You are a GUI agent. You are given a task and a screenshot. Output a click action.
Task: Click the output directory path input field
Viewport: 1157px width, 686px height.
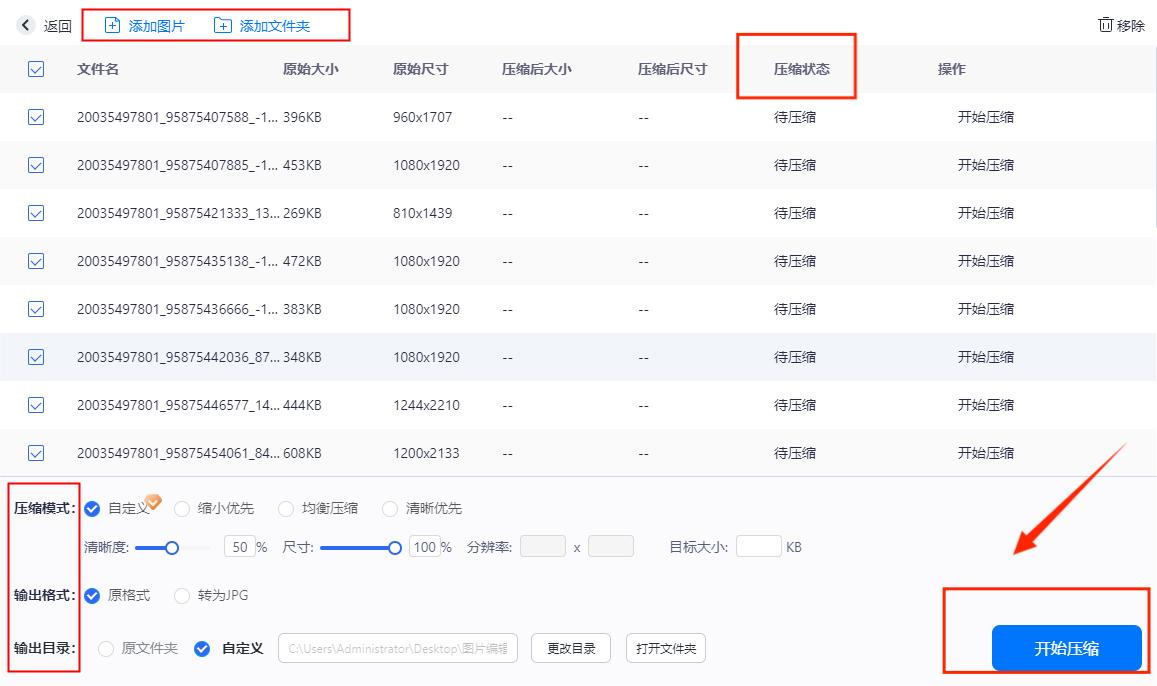[x=397, y=648]
